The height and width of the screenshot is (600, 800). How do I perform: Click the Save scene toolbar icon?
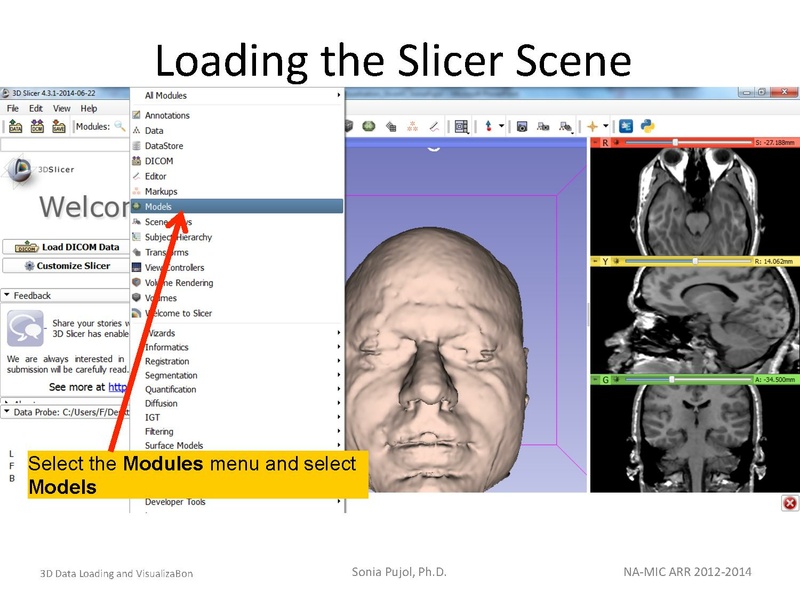(x=59, y=126)
